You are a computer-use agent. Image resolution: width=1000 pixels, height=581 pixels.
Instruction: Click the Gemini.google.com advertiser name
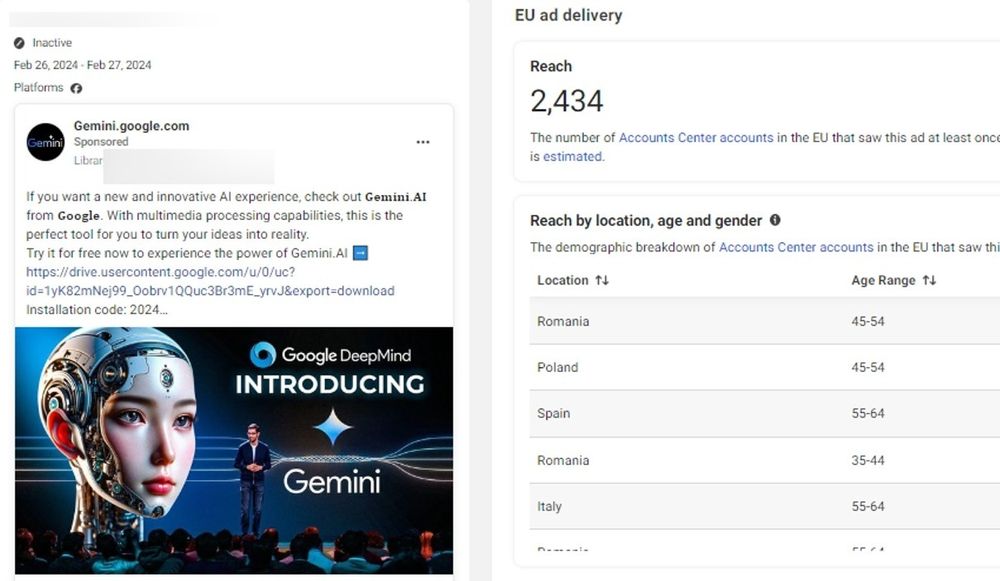pyautogui.click(x=131, y=126)
